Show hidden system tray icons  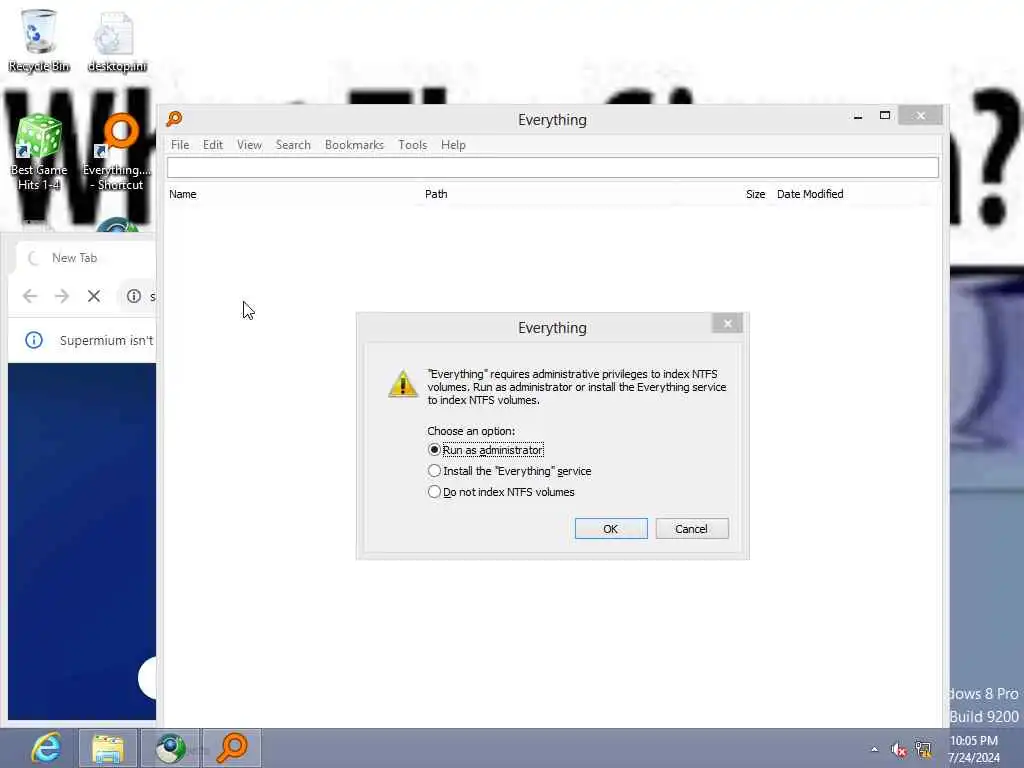[x=874, y=749]
